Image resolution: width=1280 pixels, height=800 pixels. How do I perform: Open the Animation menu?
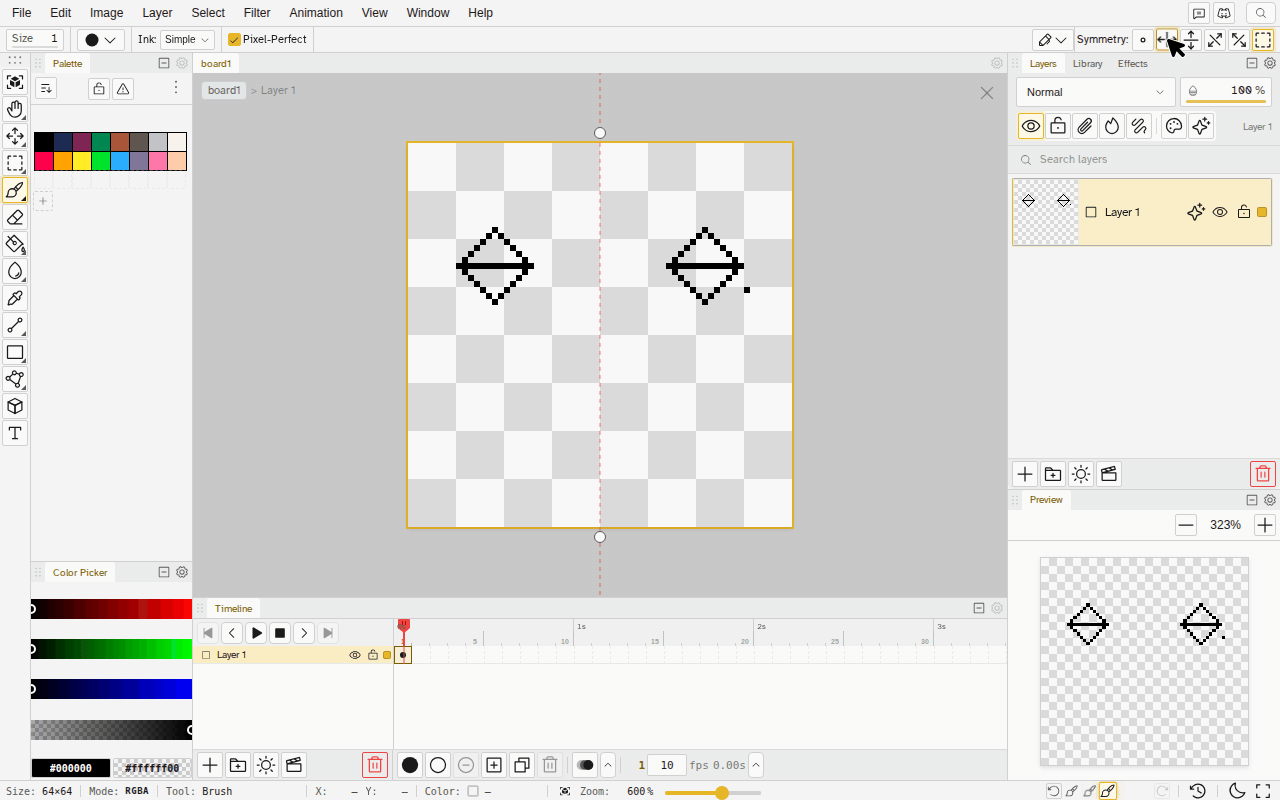tap(316, 13)
